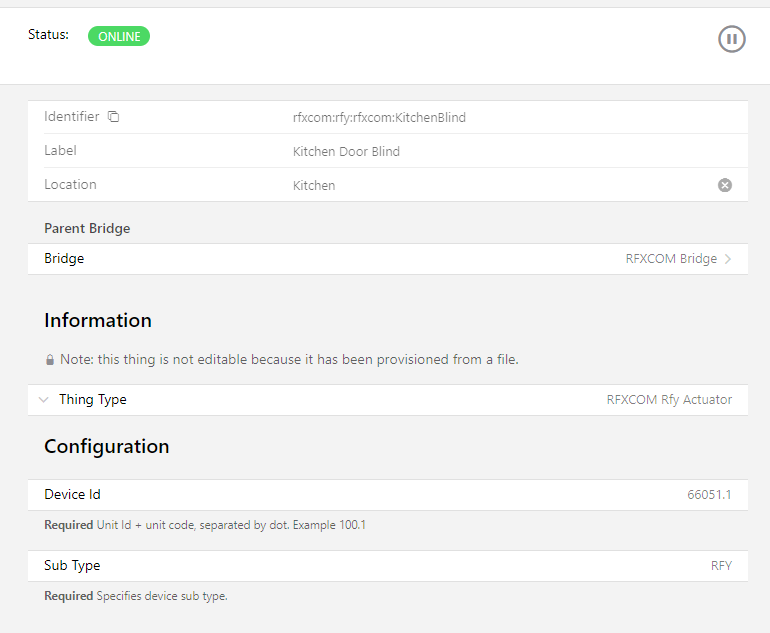Click the Thing Type row label
770x633 pixels.
pyautogui.click(x=93, y=400)
